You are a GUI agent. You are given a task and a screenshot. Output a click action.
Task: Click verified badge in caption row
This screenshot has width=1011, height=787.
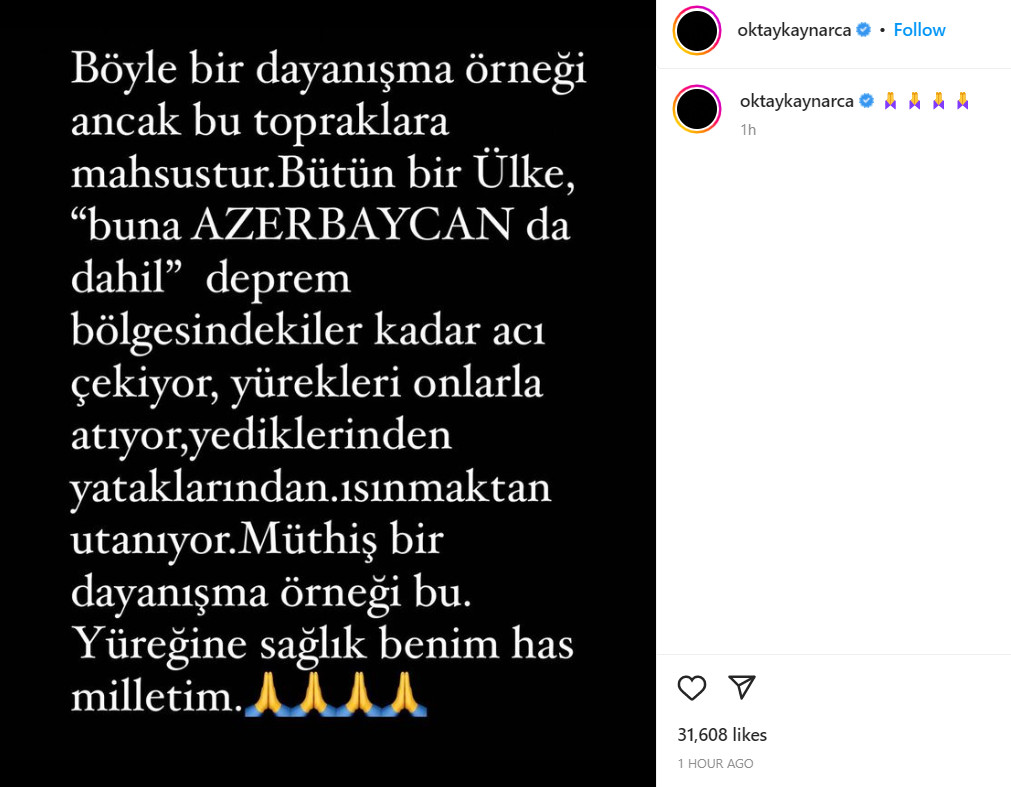point(867,101)
